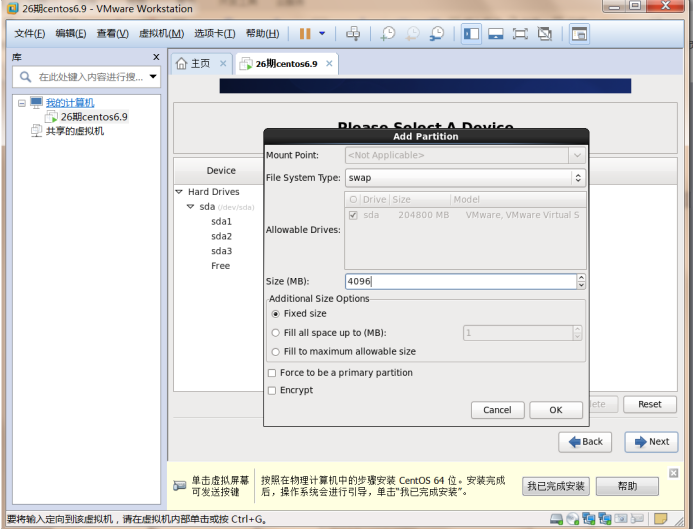
Task: Increase the Size (MB) value
Action: click(582, 278)
